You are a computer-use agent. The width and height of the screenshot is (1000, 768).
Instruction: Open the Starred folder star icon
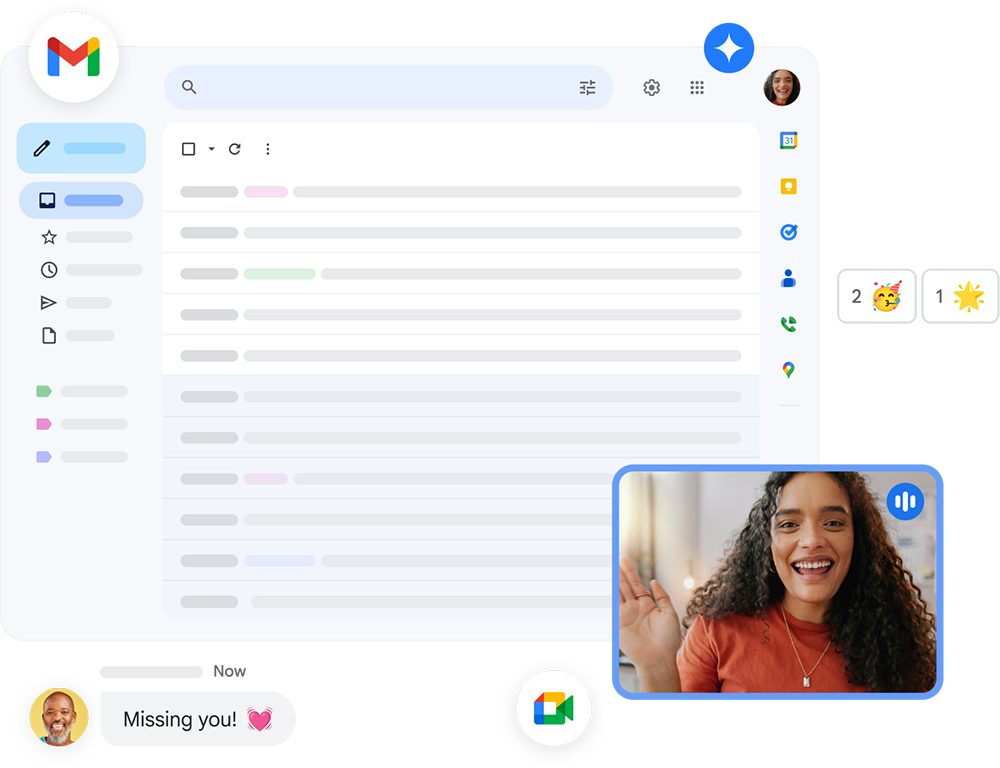49,237
